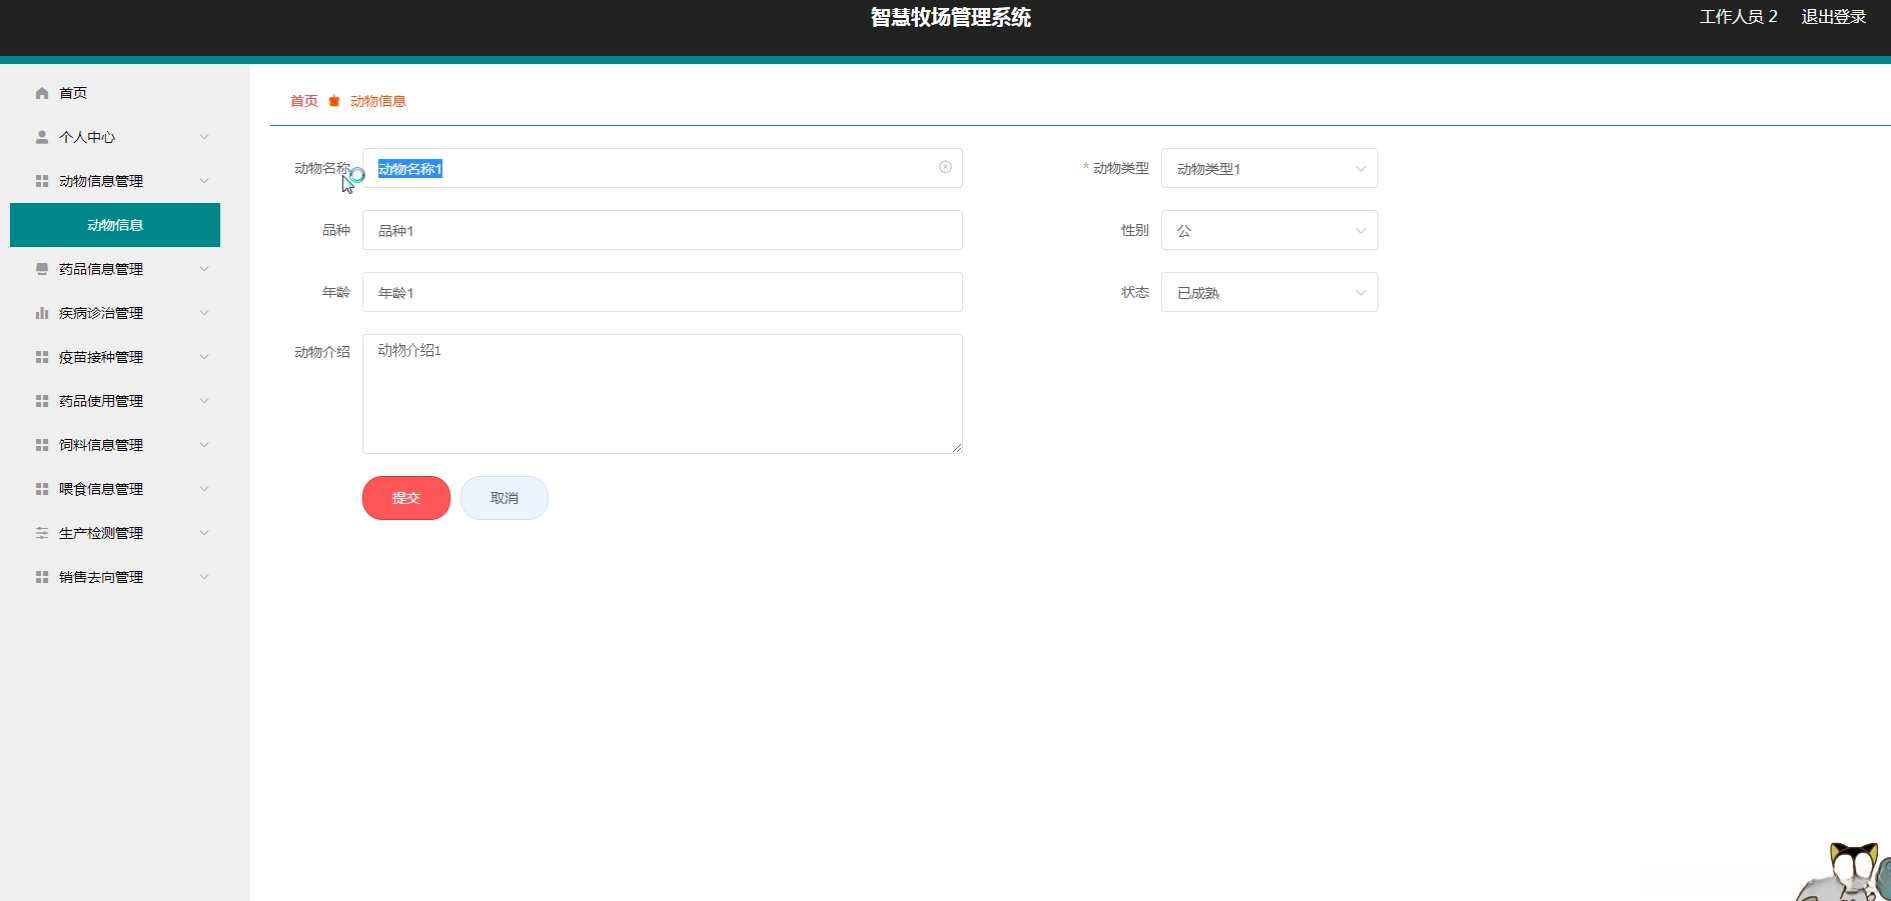Open the 药品使用管理 sidebar menu
Viewport: 1891px width, 901px height.
115,401
